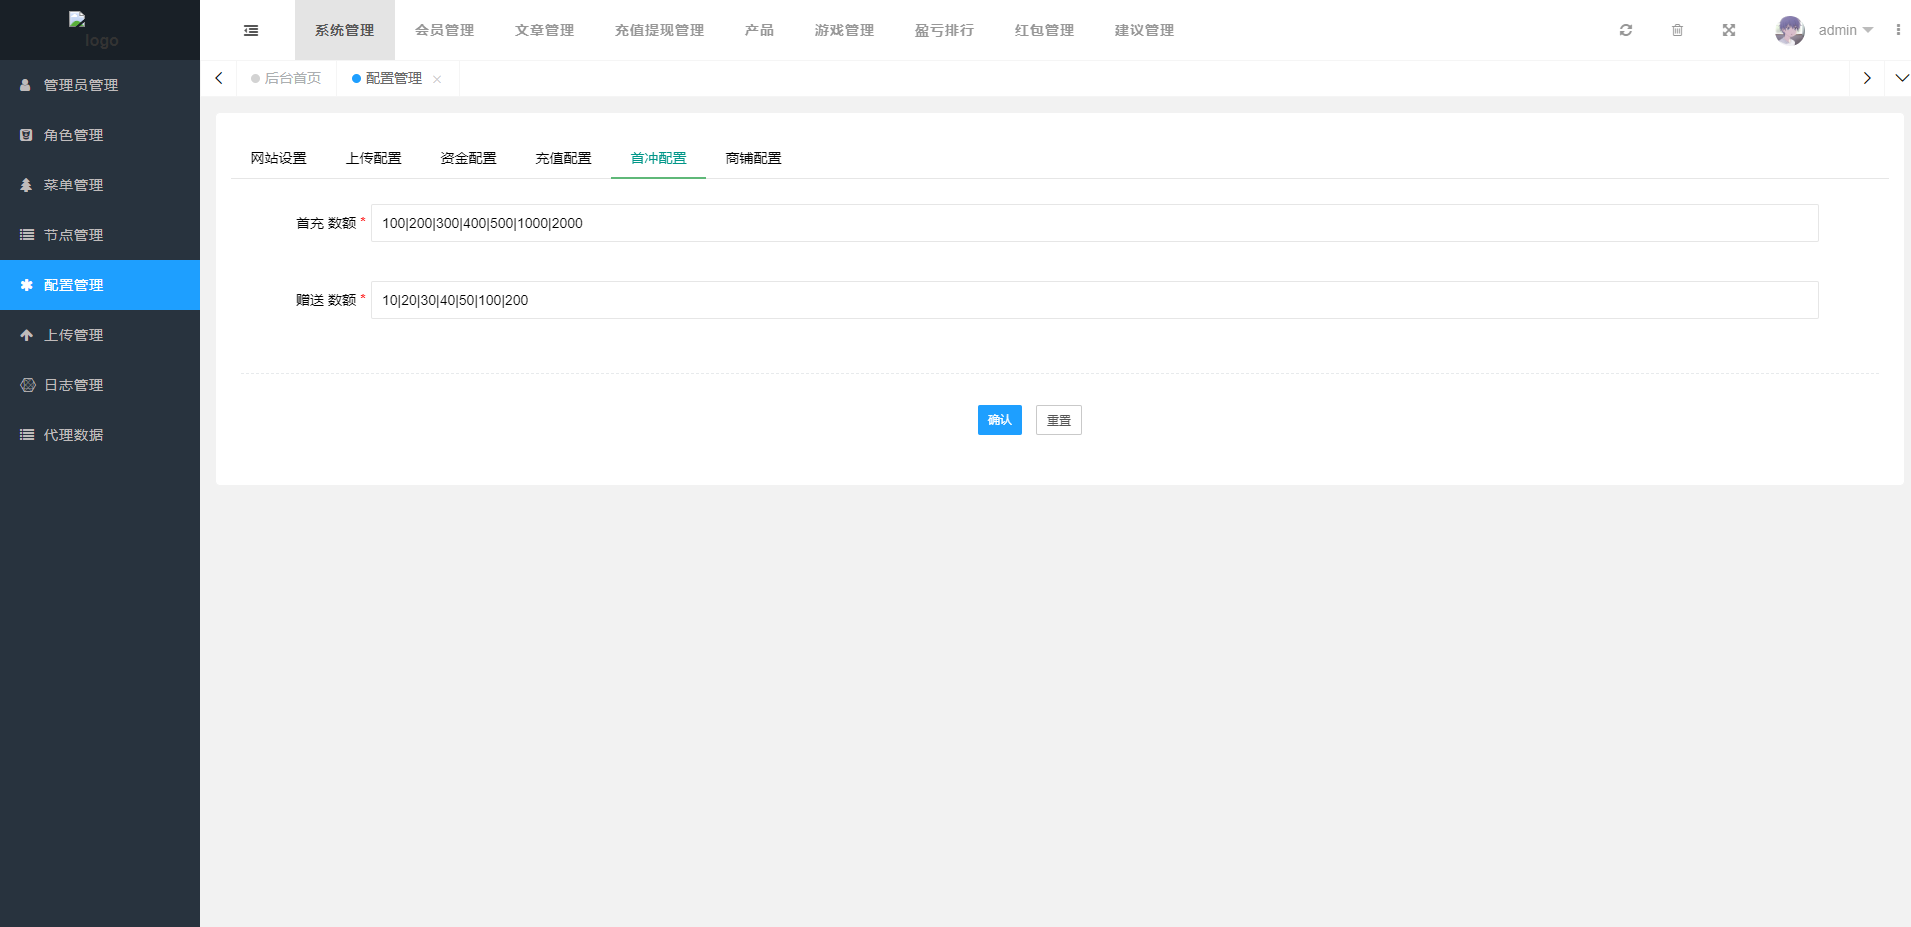The height and width of the screenshot is (927, 1911).
Task: Click the 赠送数额 input field
Action: (1094, 300)
